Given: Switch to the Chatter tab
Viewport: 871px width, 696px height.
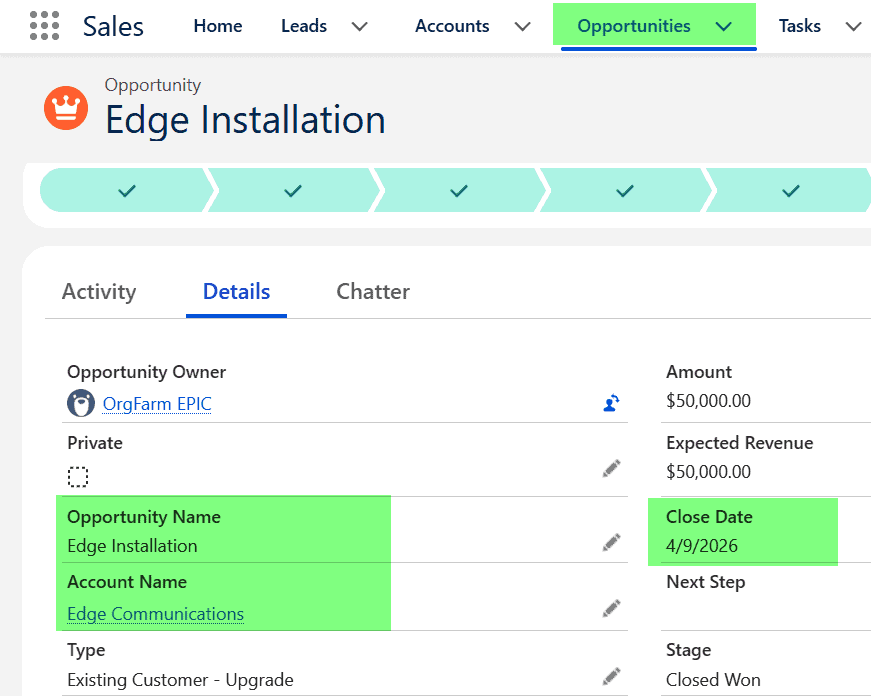Looking at the screenshot, I should [373, 292].
